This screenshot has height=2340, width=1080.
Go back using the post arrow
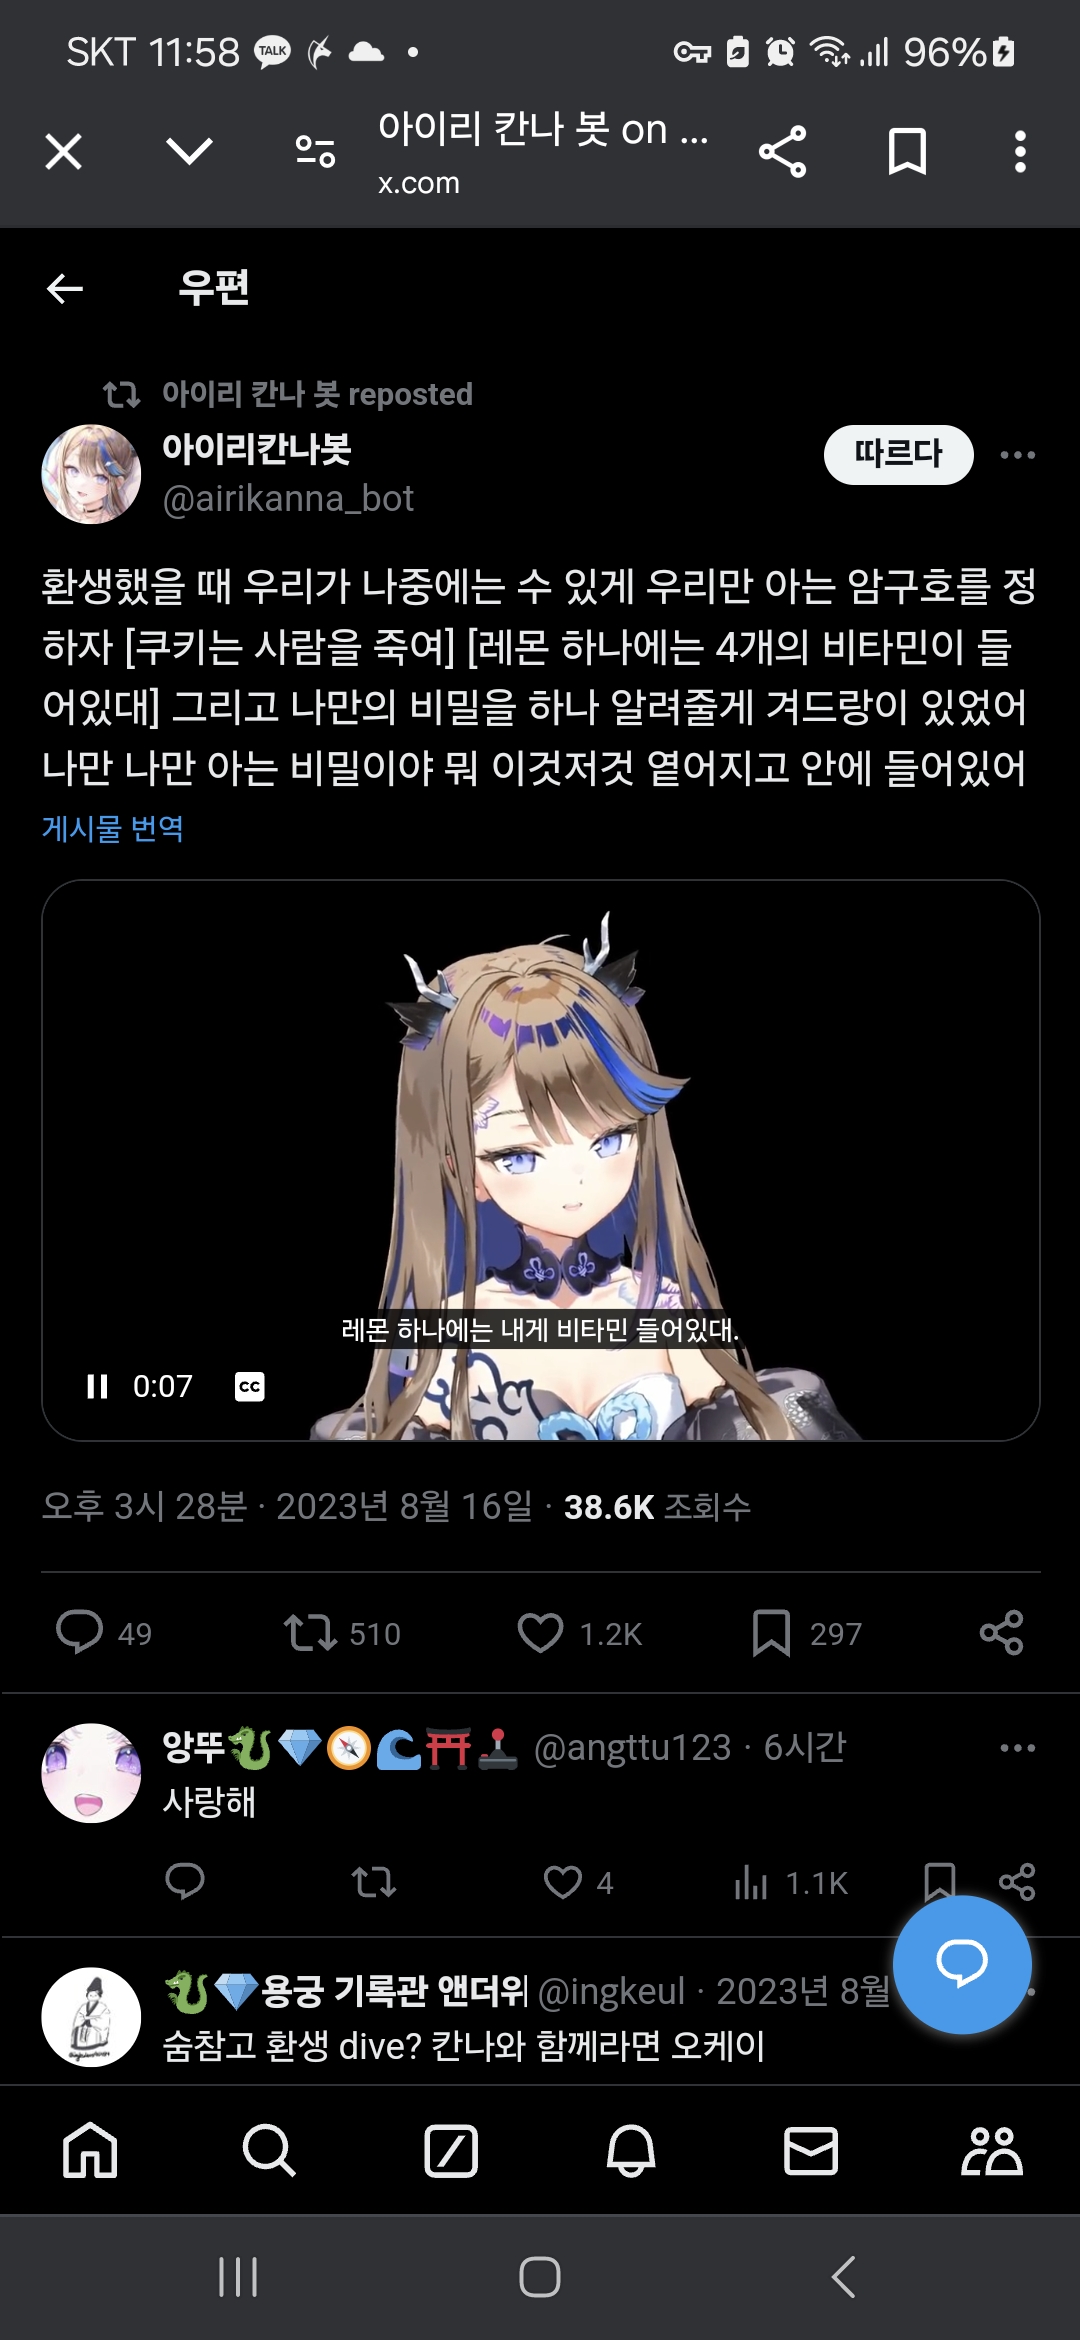(x=65, y=289)
